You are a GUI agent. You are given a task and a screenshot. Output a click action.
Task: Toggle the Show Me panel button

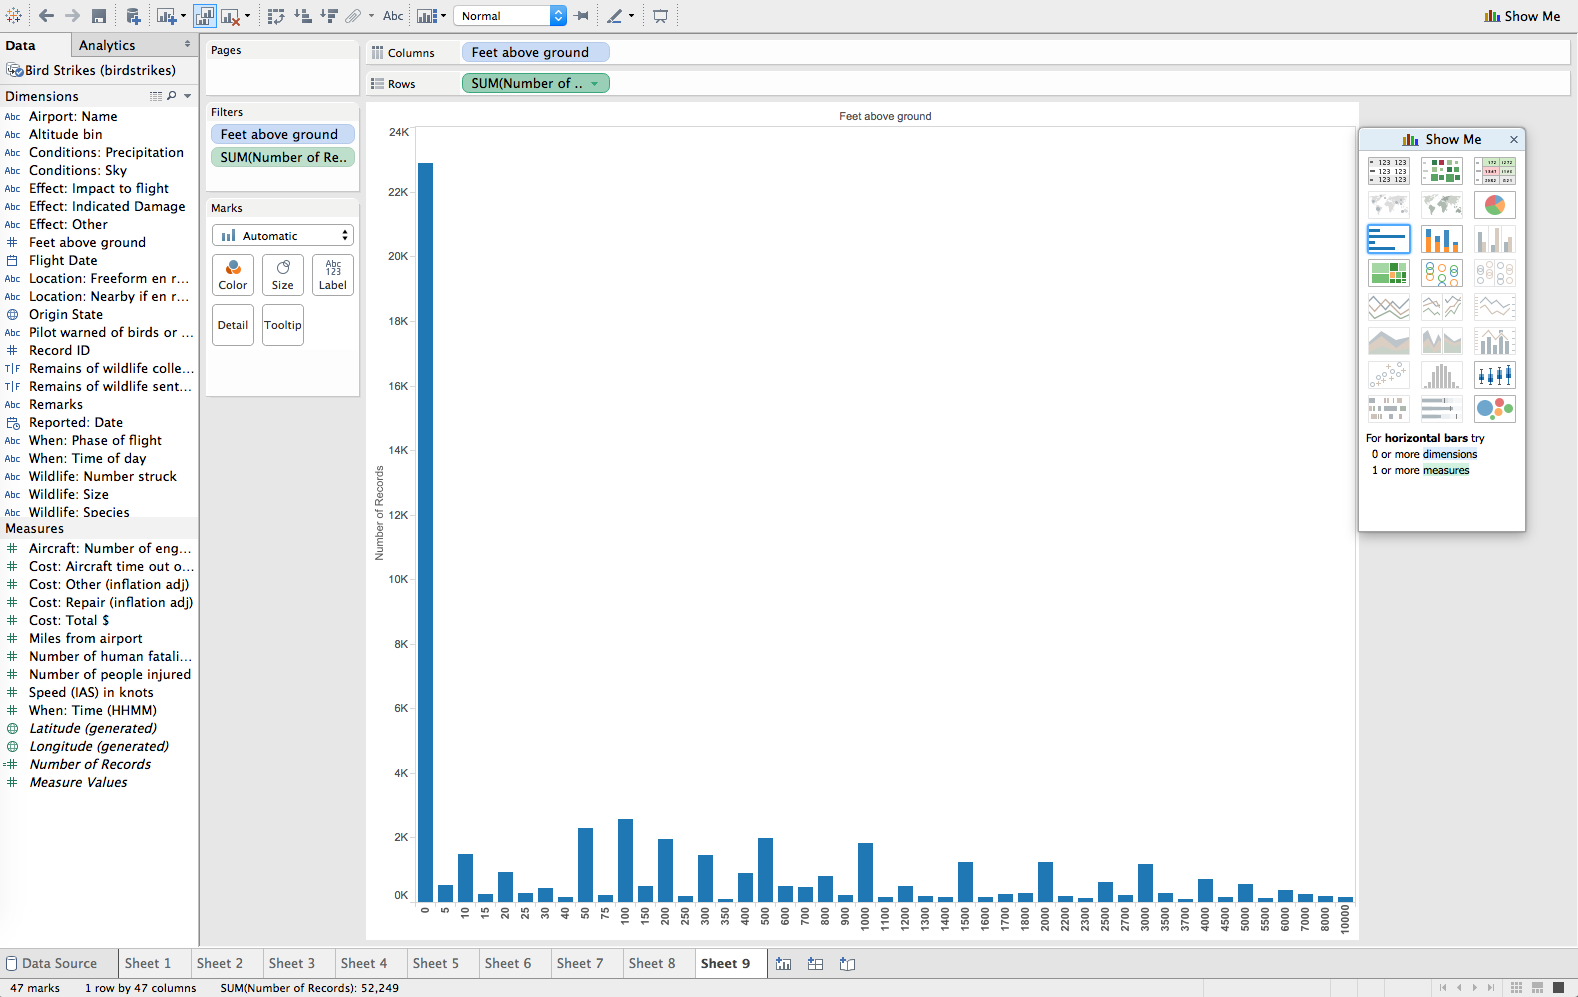tap(1522, 16)
